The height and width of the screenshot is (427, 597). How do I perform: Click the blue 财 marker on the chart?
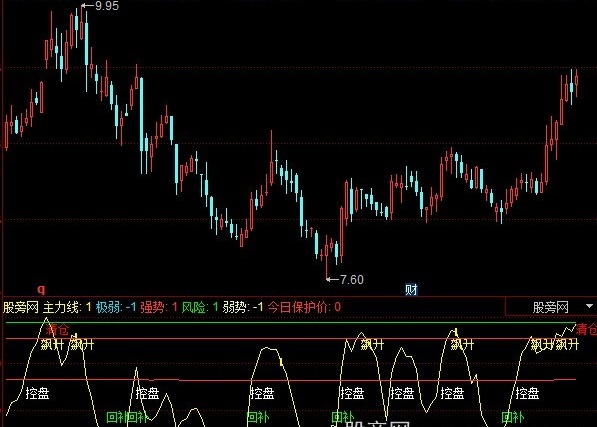point(411,290)
